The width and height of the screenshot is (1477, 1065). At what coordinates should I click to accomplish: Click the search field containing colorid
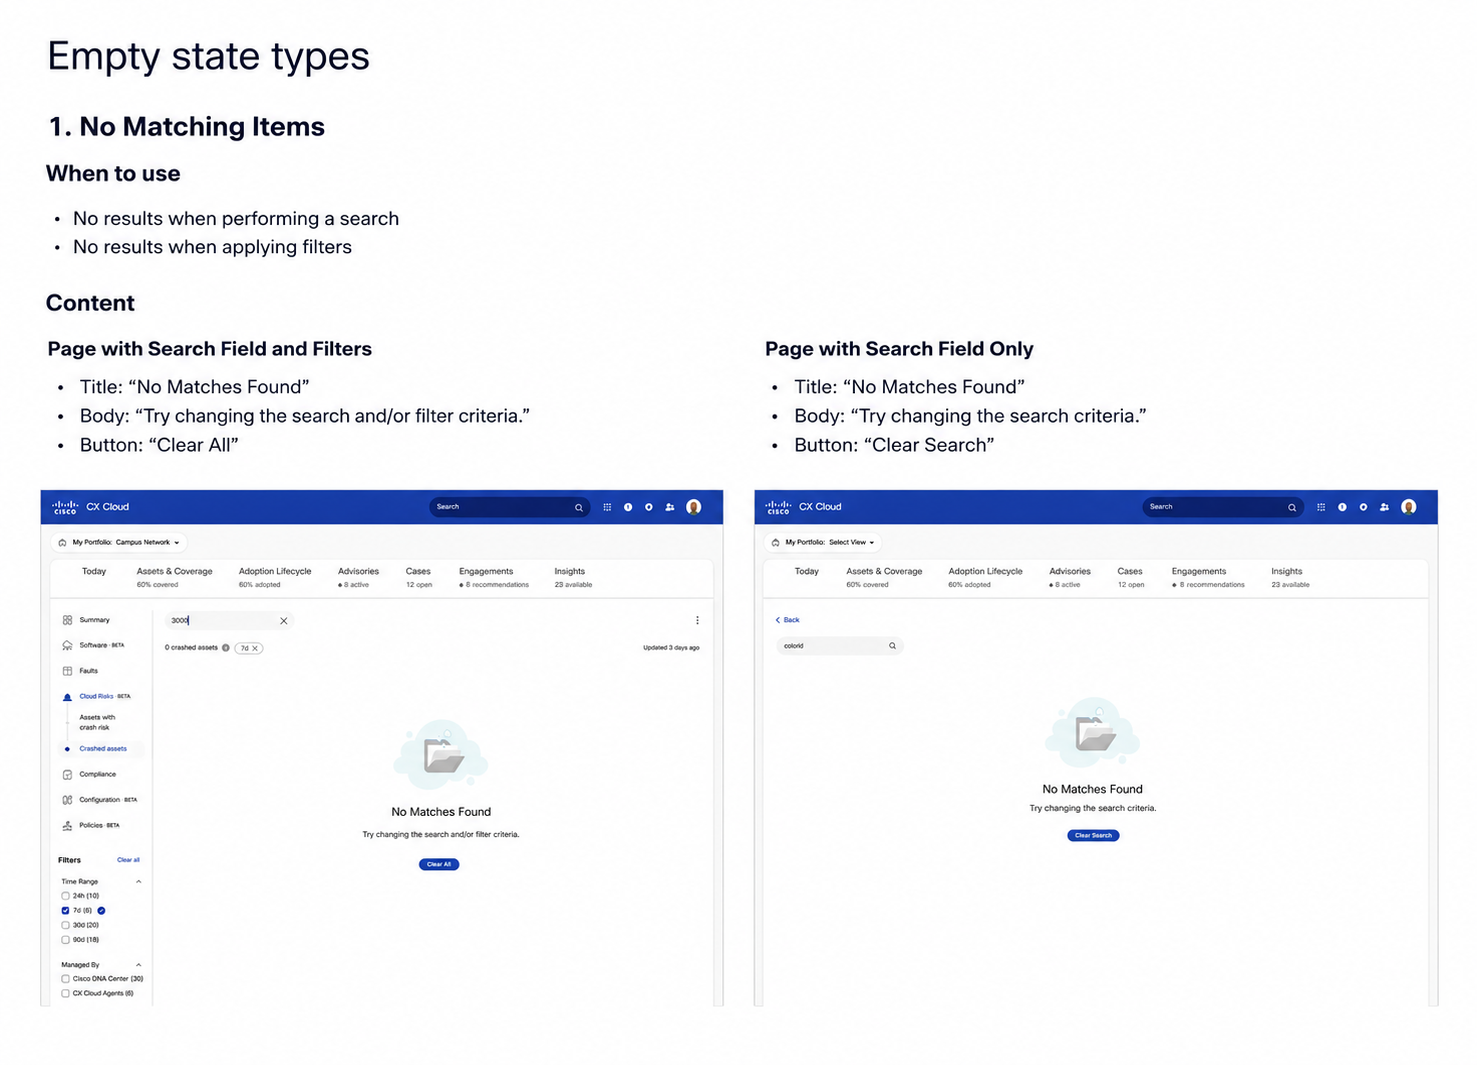[839, 646]
